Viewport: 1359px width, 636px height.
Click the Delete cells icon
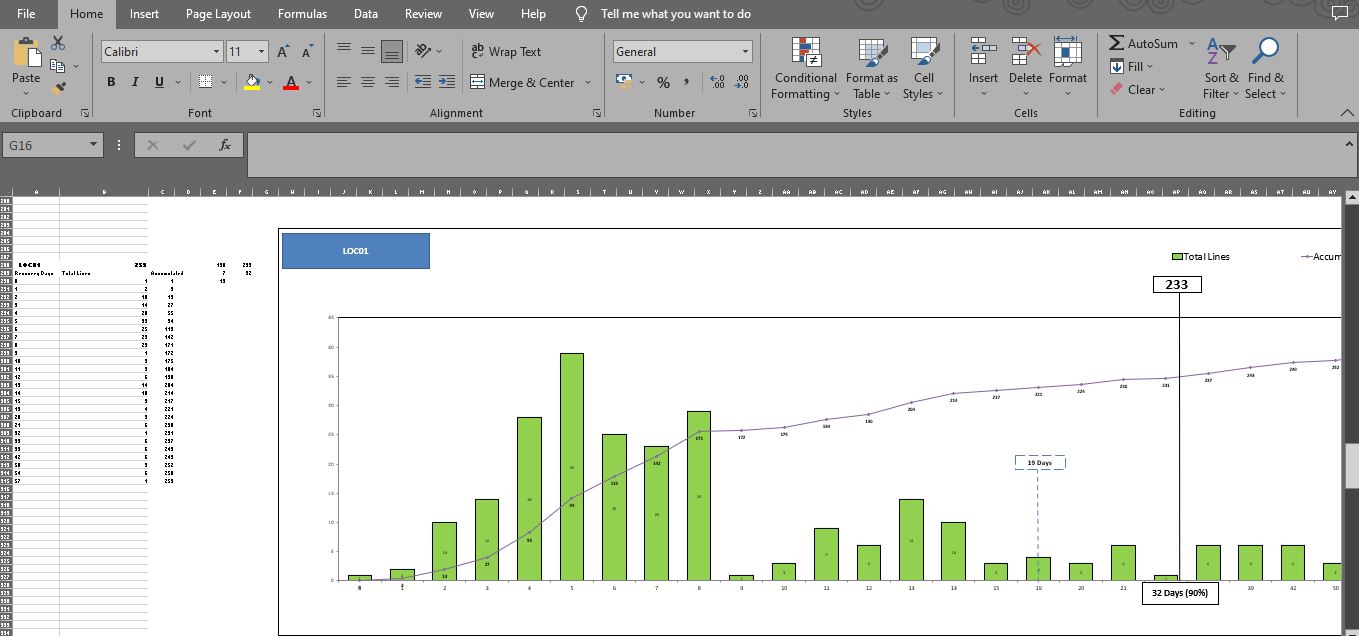(1025, 51)
